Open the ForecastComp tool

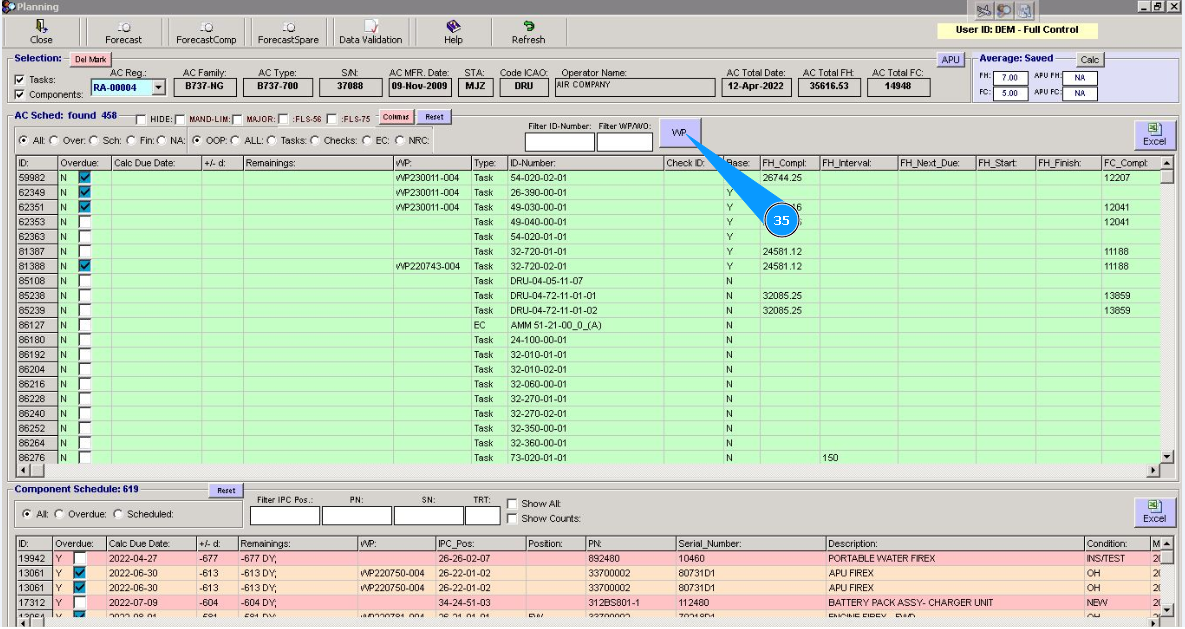point(205,32)
